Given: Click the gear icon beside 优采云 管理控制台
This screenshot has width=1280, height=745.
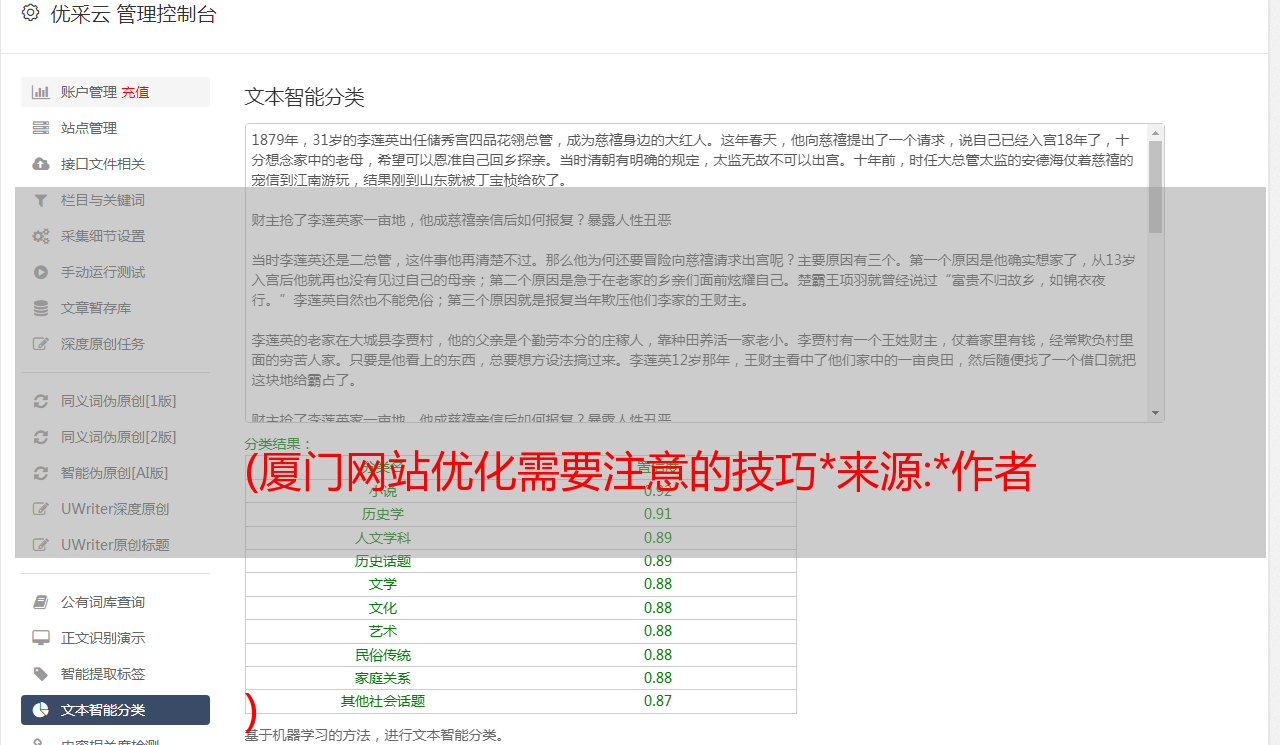Looking at the screenshot, I should pyautogui.click(x=30, y=13).
